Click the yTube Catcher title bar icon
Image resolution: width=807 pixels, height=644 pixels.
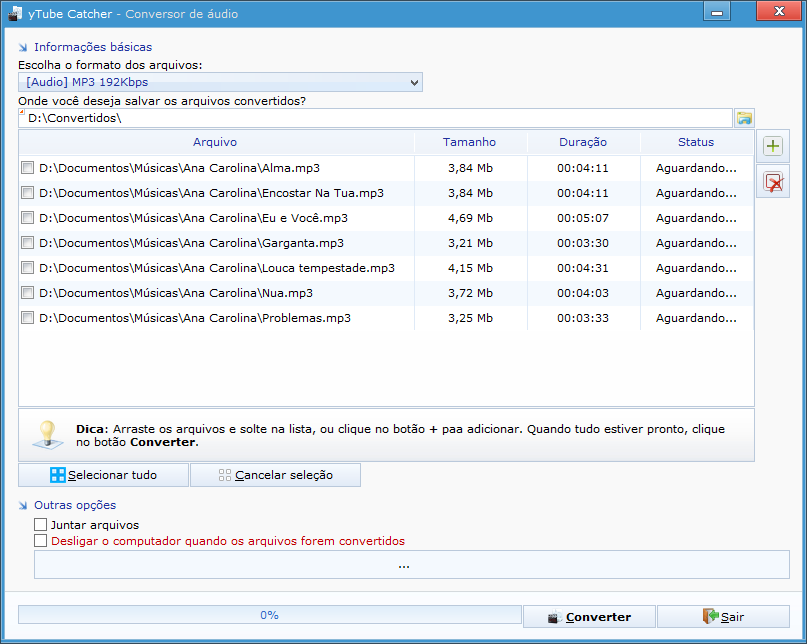[x=15, y=13]
